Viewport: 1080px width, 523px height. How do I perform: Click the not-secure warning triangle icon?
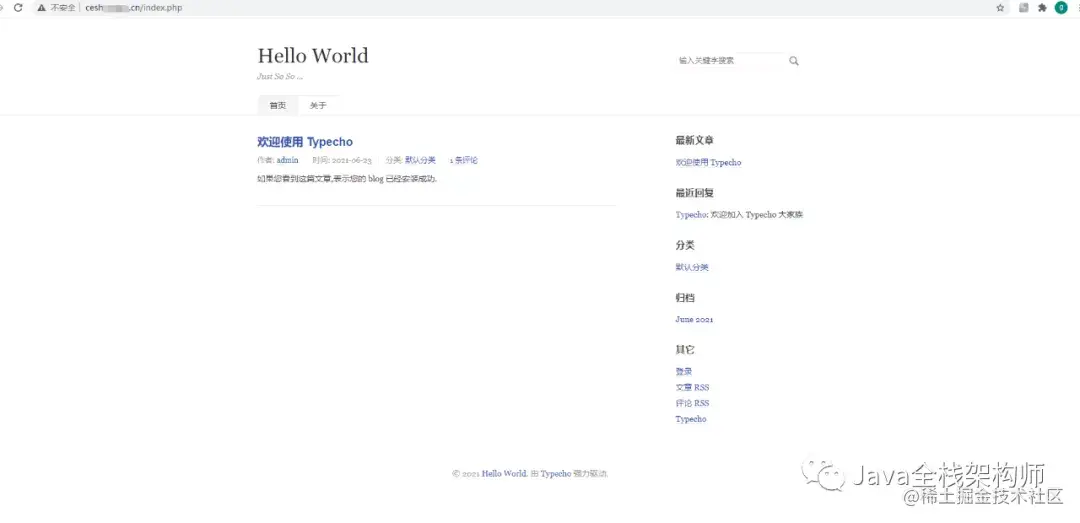(x=41, y=8)
